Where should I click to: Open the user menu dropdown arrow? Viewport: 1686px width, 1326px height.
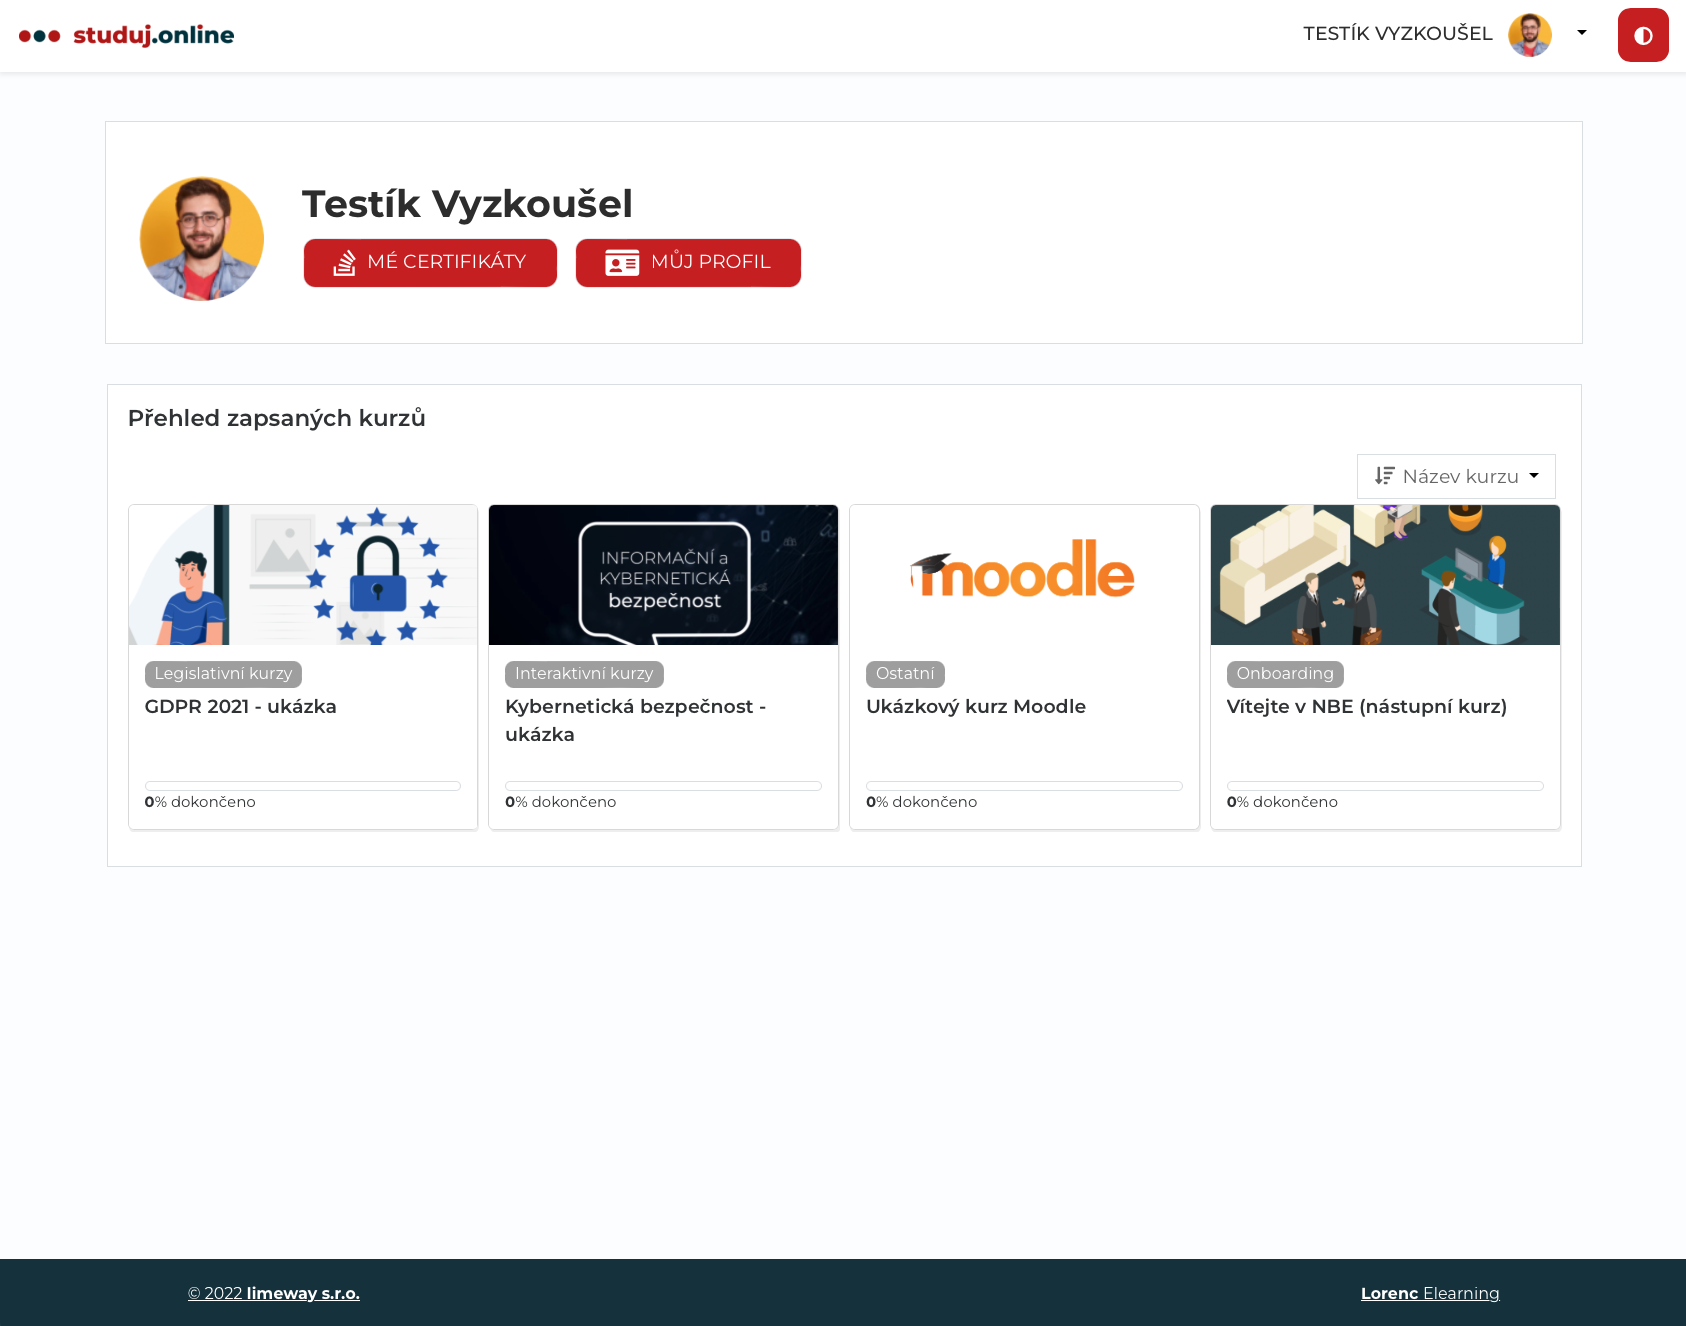click(1581, 33)
